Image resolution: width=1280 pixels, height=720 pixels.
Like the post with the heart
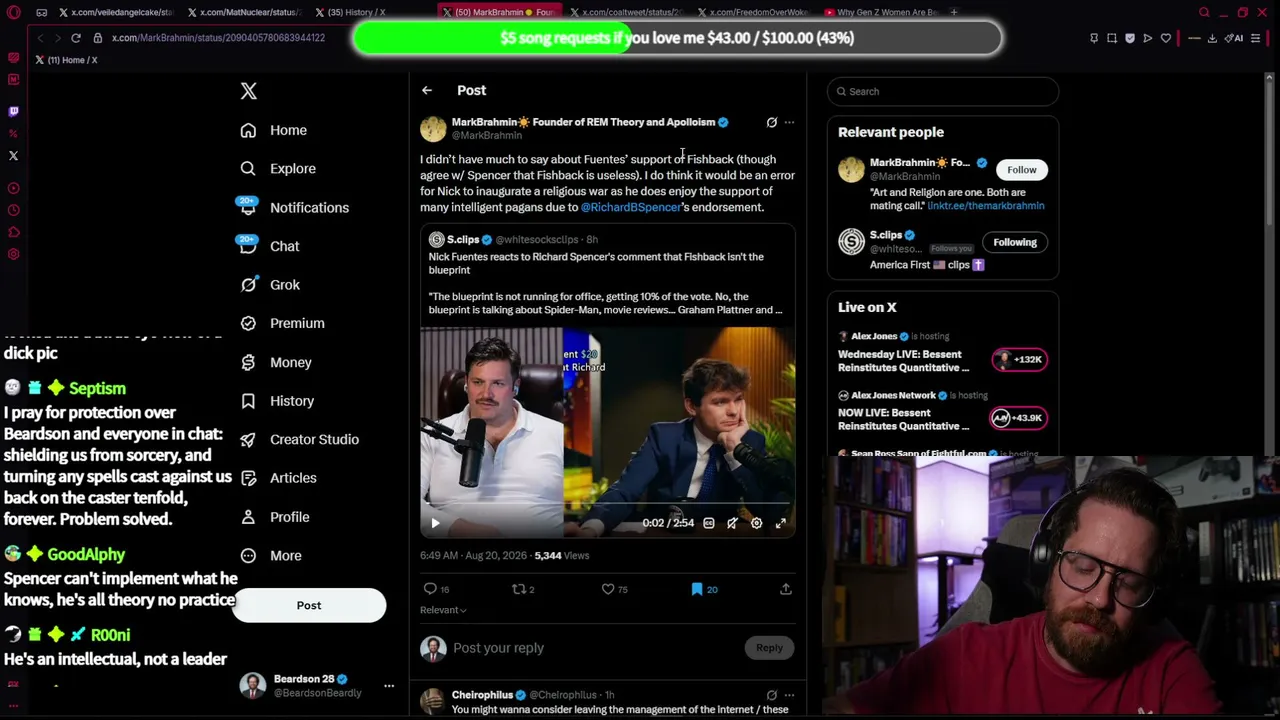pos(607,589)
